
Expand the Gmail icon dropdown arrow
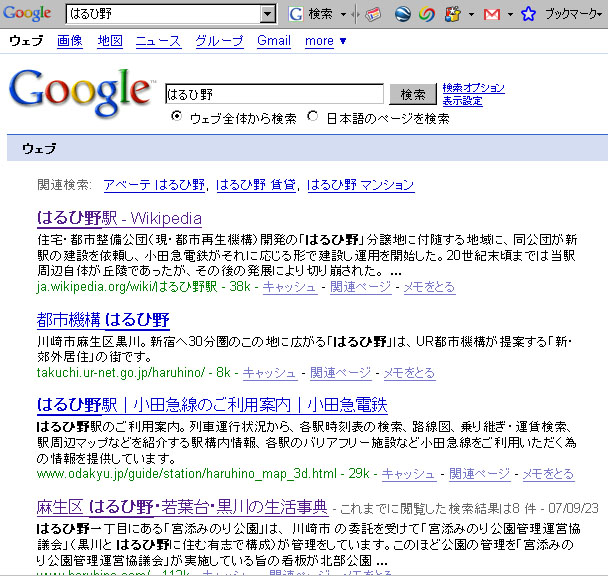click(510, 14)
